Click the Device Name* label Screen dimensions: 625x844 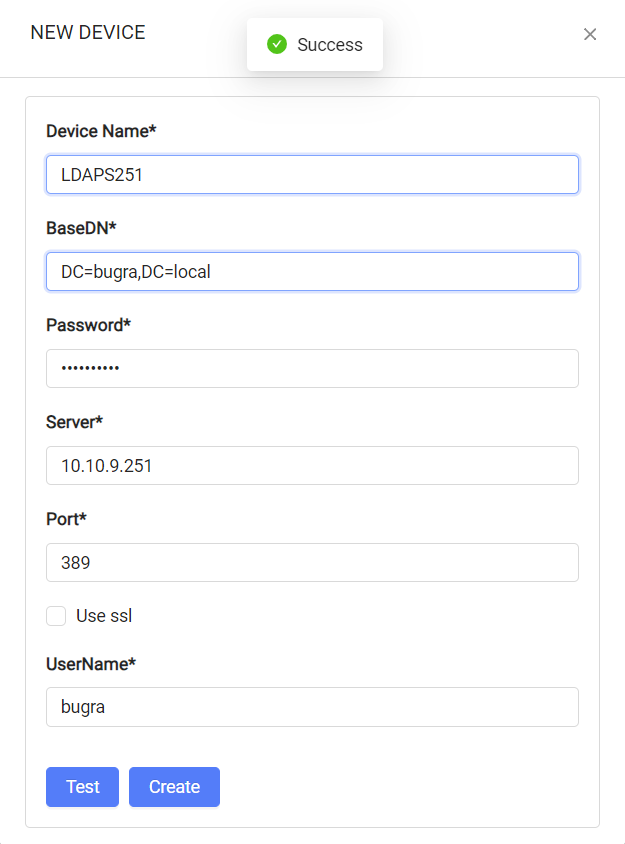click(101, 131)
